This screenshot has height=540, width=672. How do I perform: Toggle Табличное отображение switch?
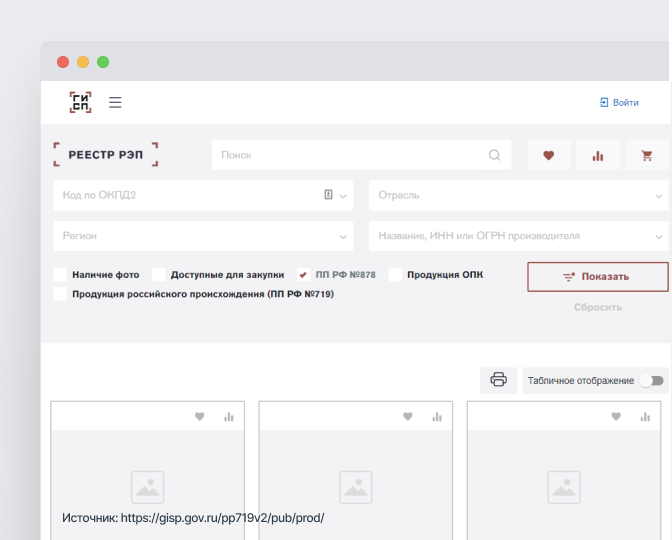coord(655,381)
